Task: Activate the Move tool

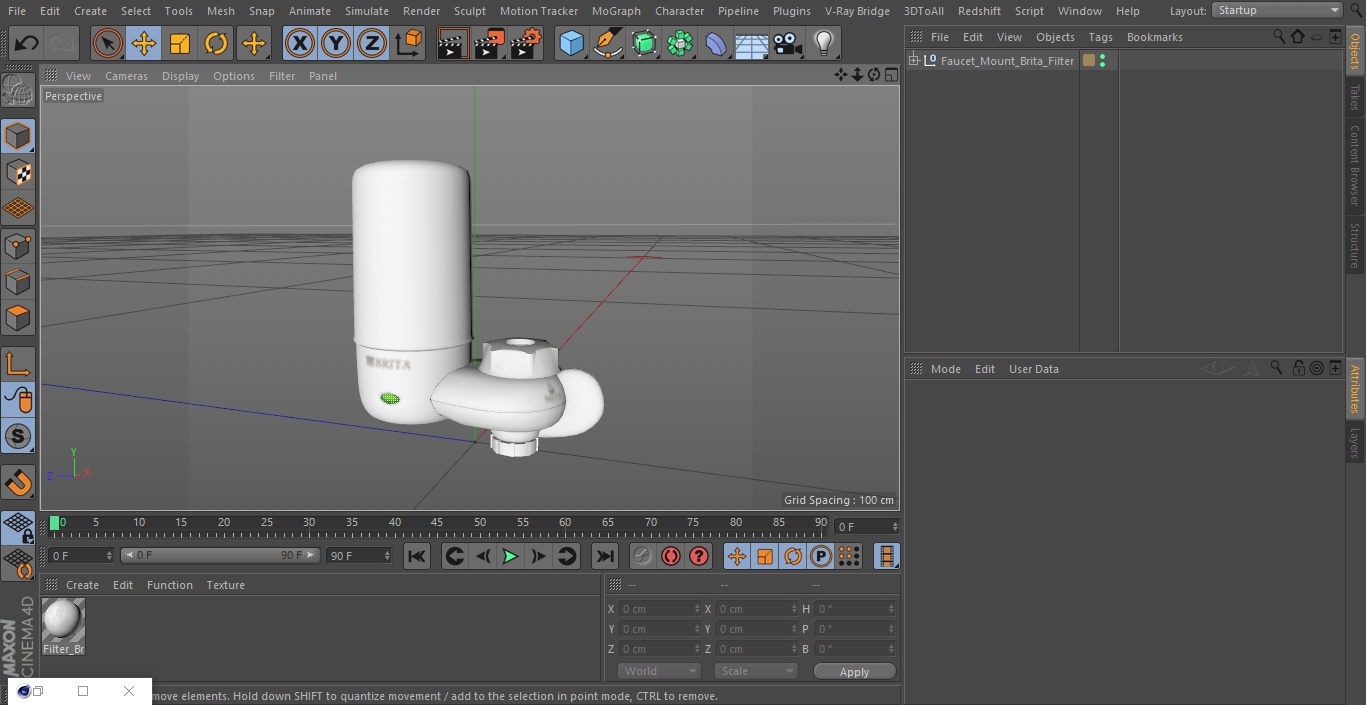Action: click(144, 43)
